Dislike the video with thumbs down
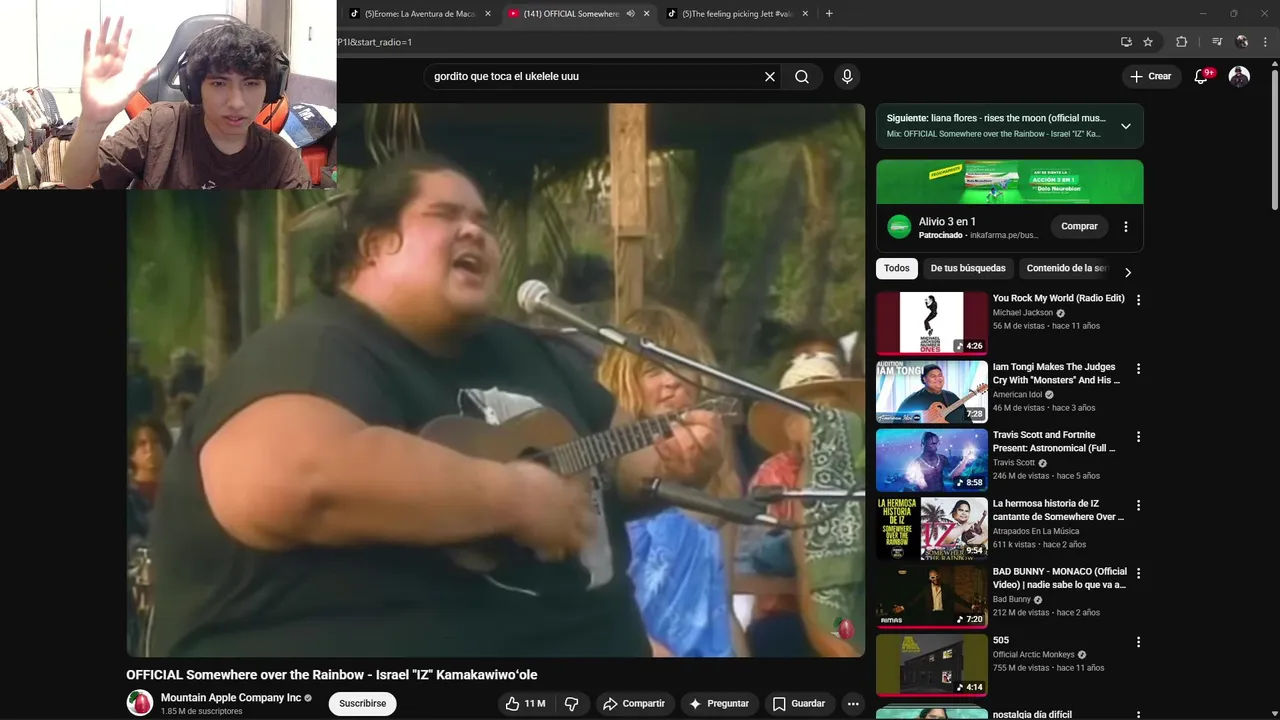The height and width of the screenshot is (720, 1280). [x=572, y=704]
